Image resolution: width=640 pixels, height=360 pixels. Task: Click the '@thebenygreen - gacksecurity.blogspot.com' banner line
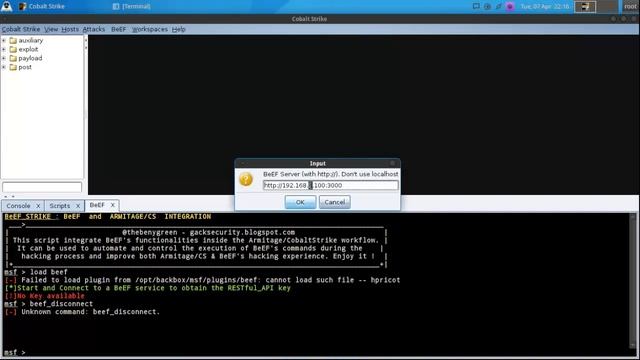(208, 232)
